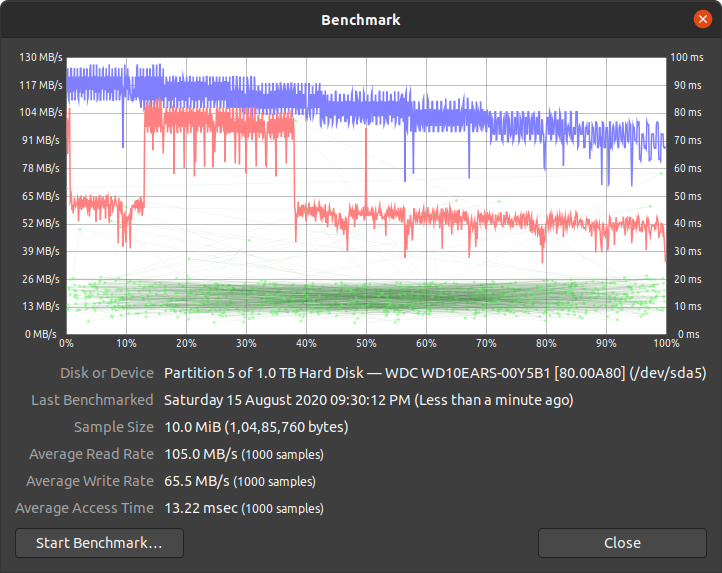Click the 52 MB/s axis label

[41, 223]
